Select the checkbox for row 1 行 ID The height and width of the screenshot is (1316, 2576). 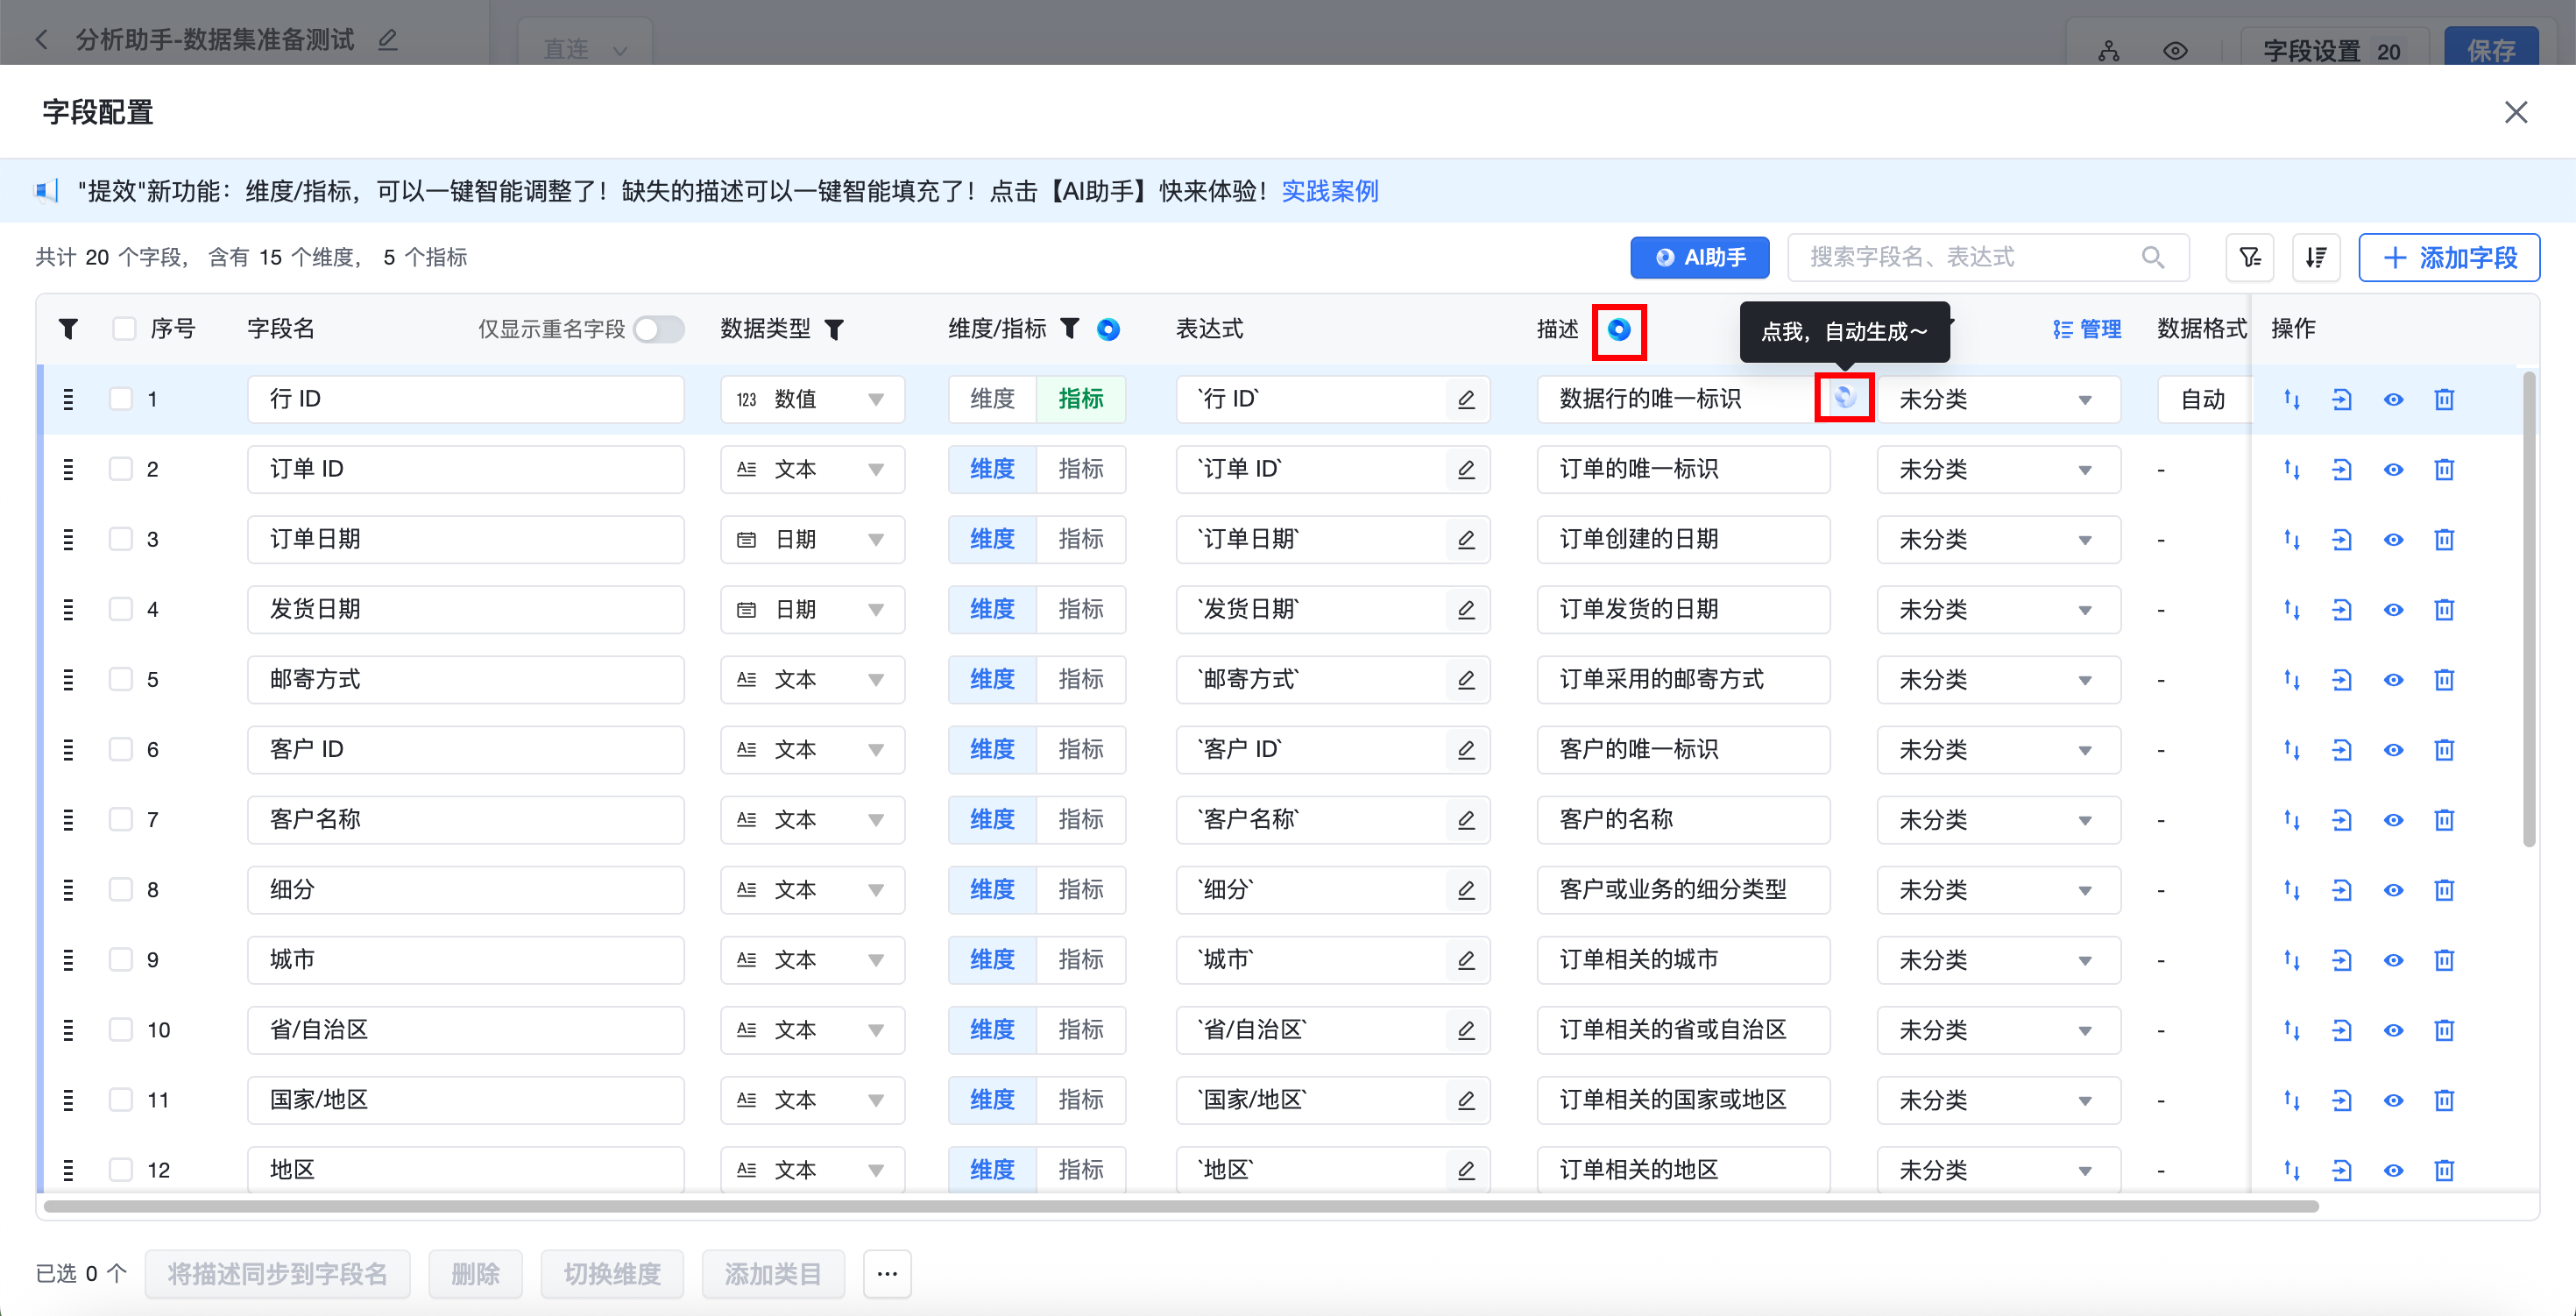[121, 398]
